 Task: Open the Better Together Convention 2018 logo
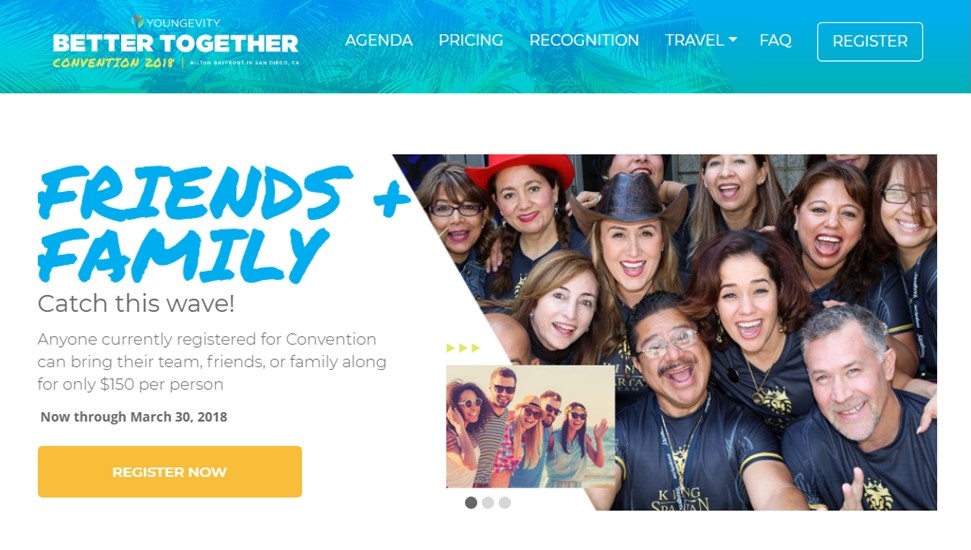(176, 42)
